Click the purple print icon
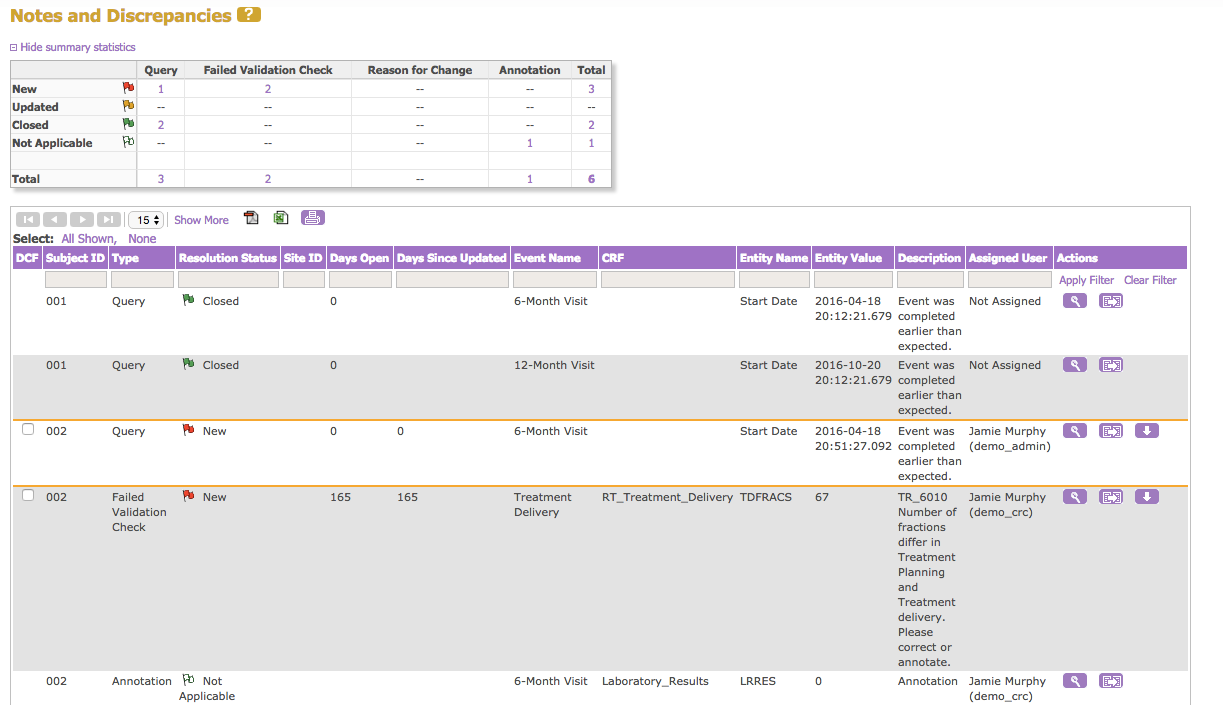1223x705 pixels. click(313, 218)
